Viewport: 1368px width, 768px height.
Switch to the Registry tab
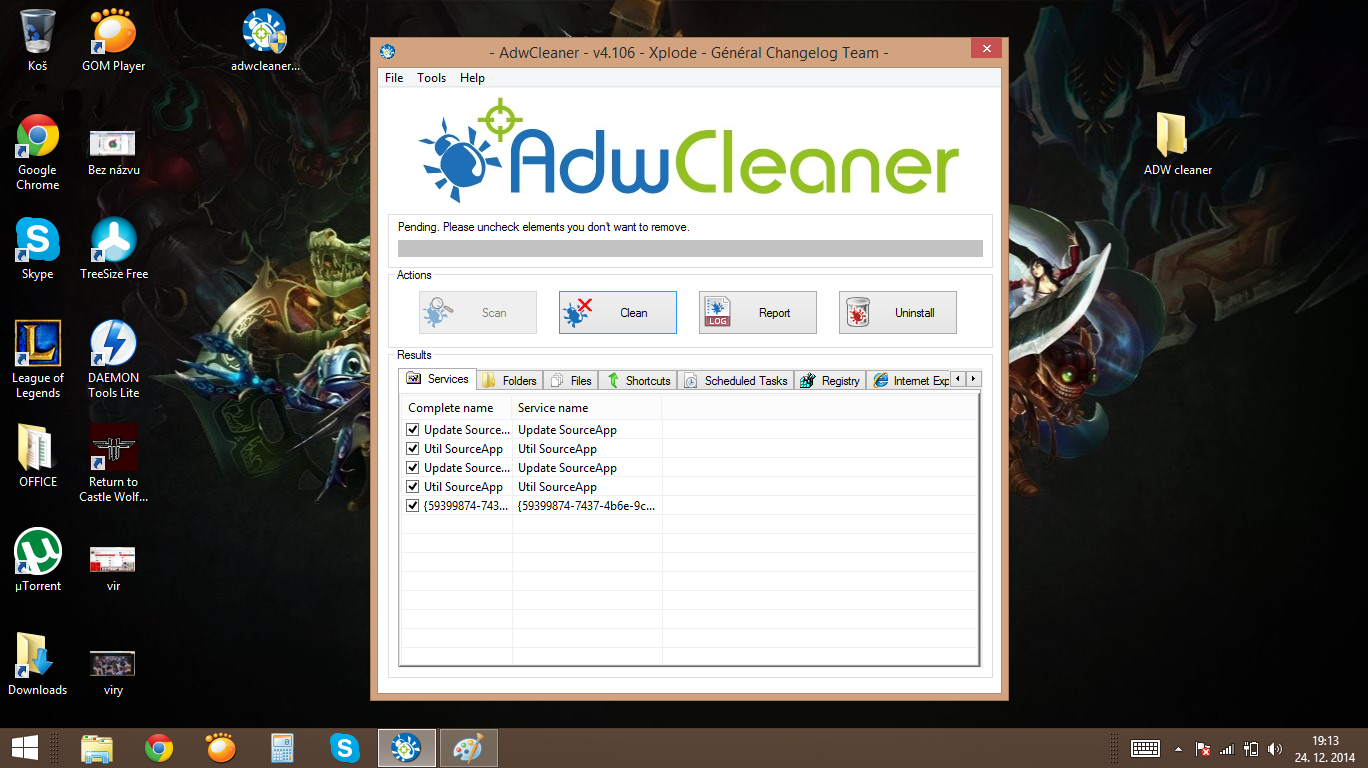(x=830, y=381)
